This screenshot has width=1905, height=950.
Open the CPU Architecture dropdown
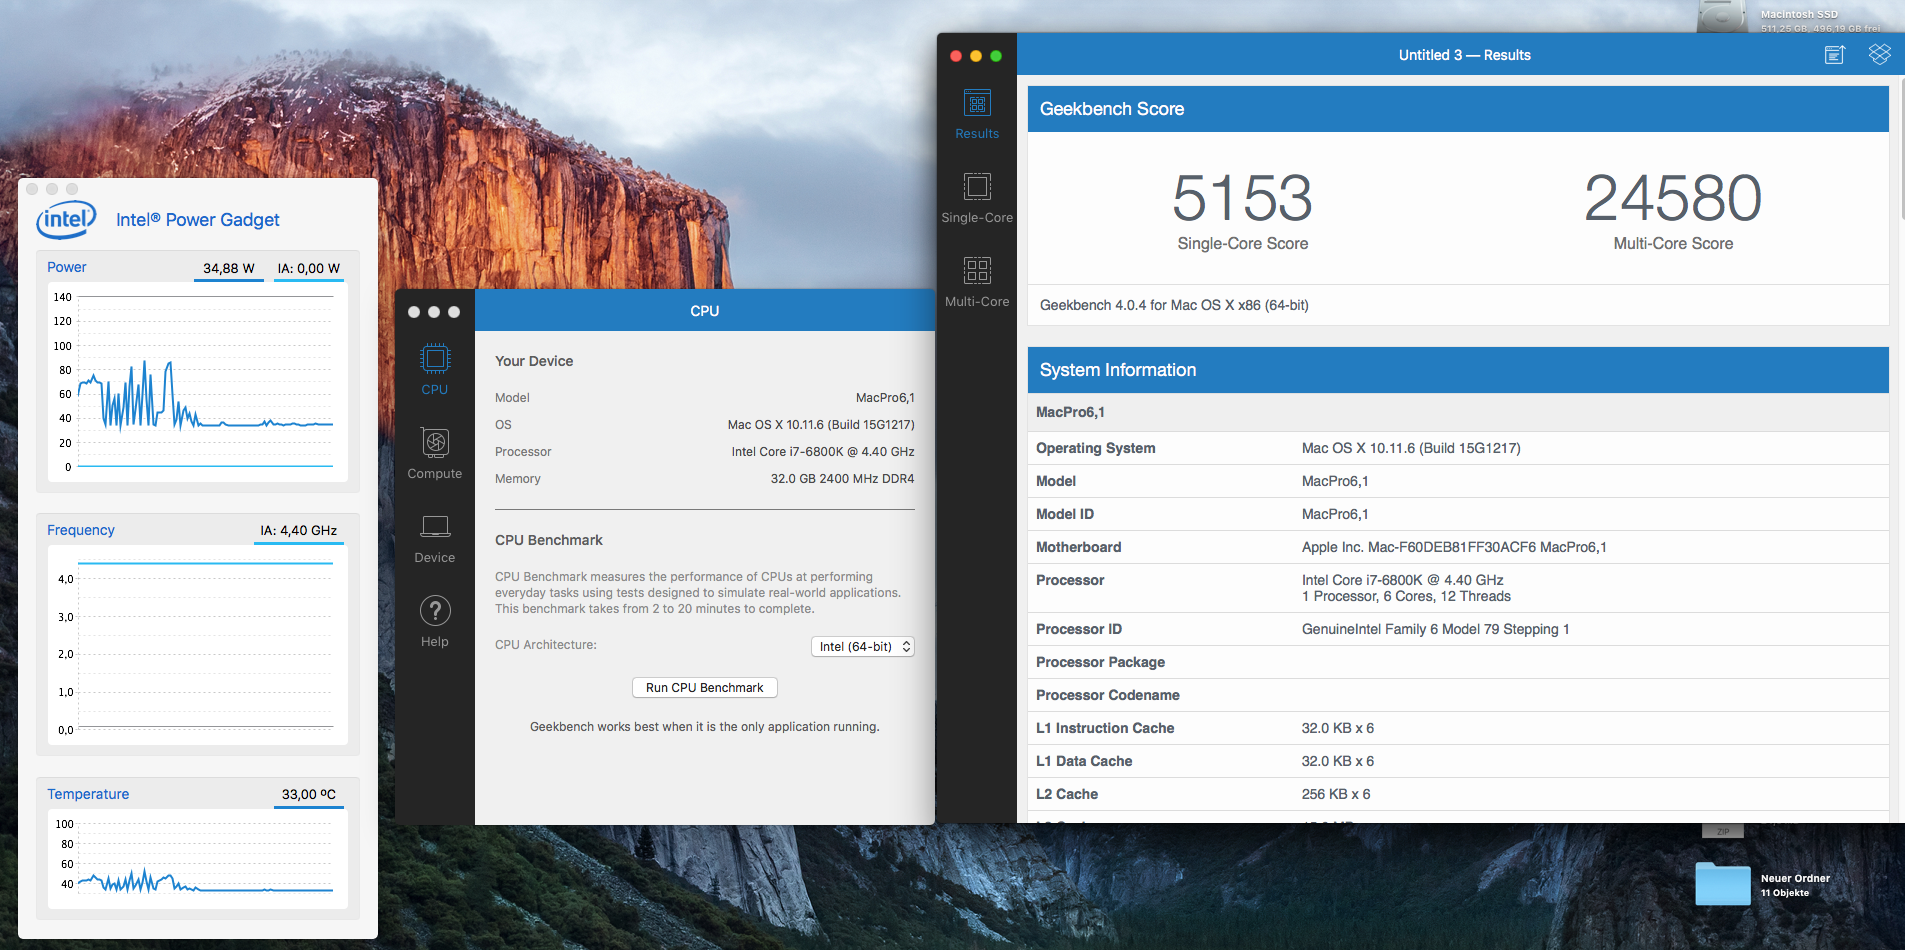862,647
